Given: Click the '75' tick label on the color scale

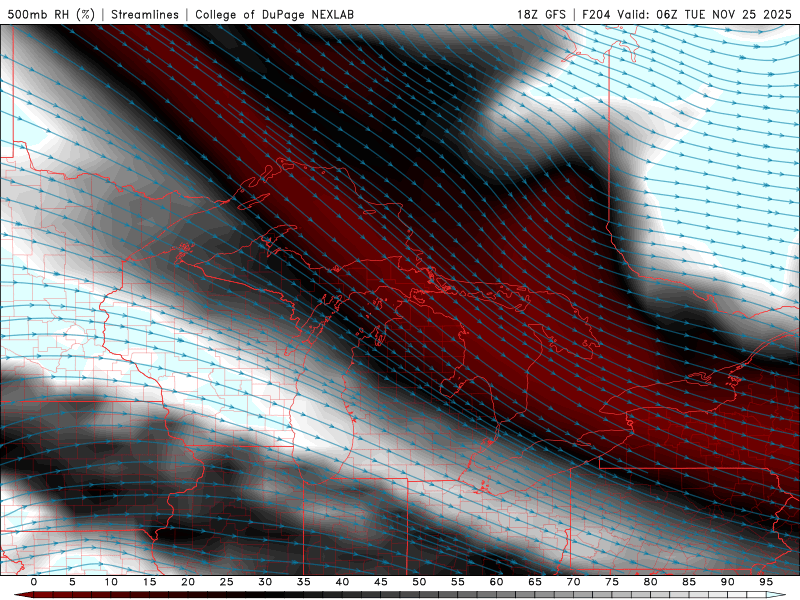Looking at the screenshot, I should click(x=612, y=582).
